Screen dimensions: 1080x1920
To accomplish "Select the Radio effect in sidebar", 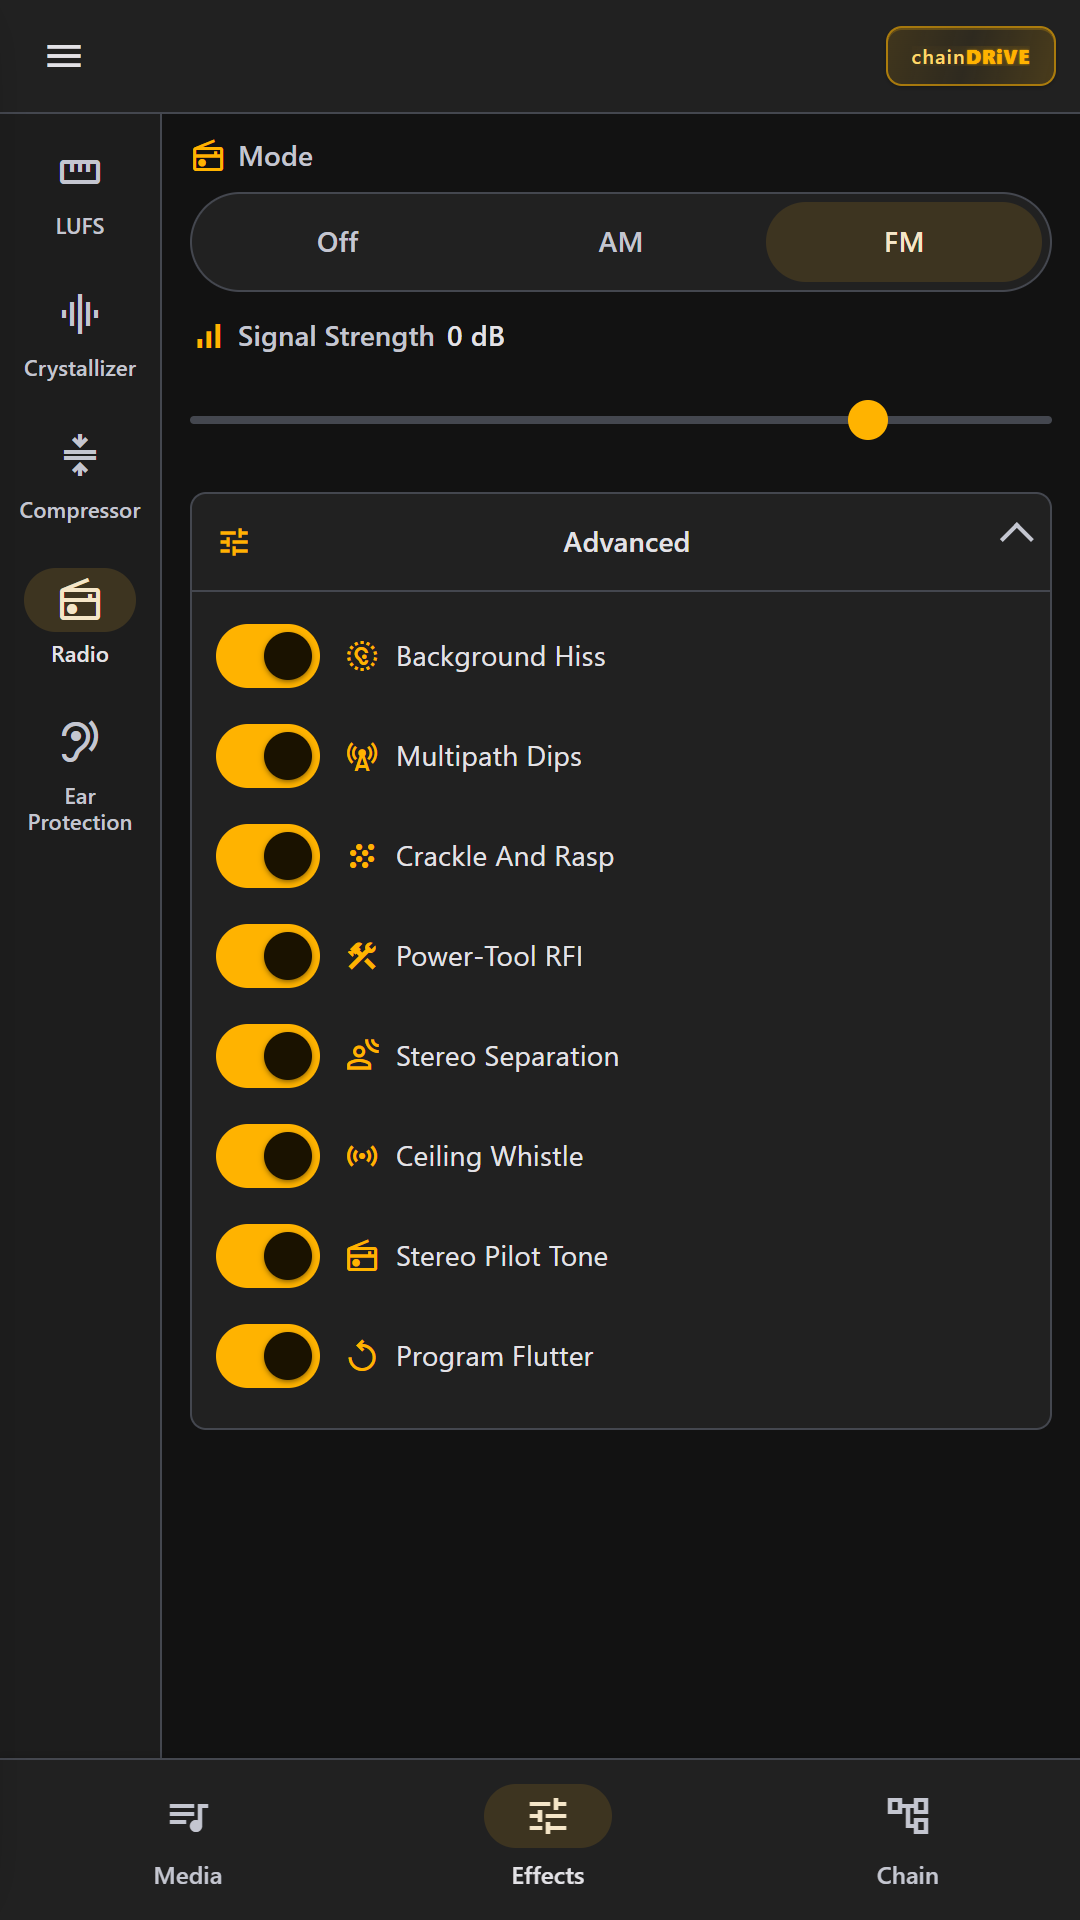I will click(x=80, y=622).
